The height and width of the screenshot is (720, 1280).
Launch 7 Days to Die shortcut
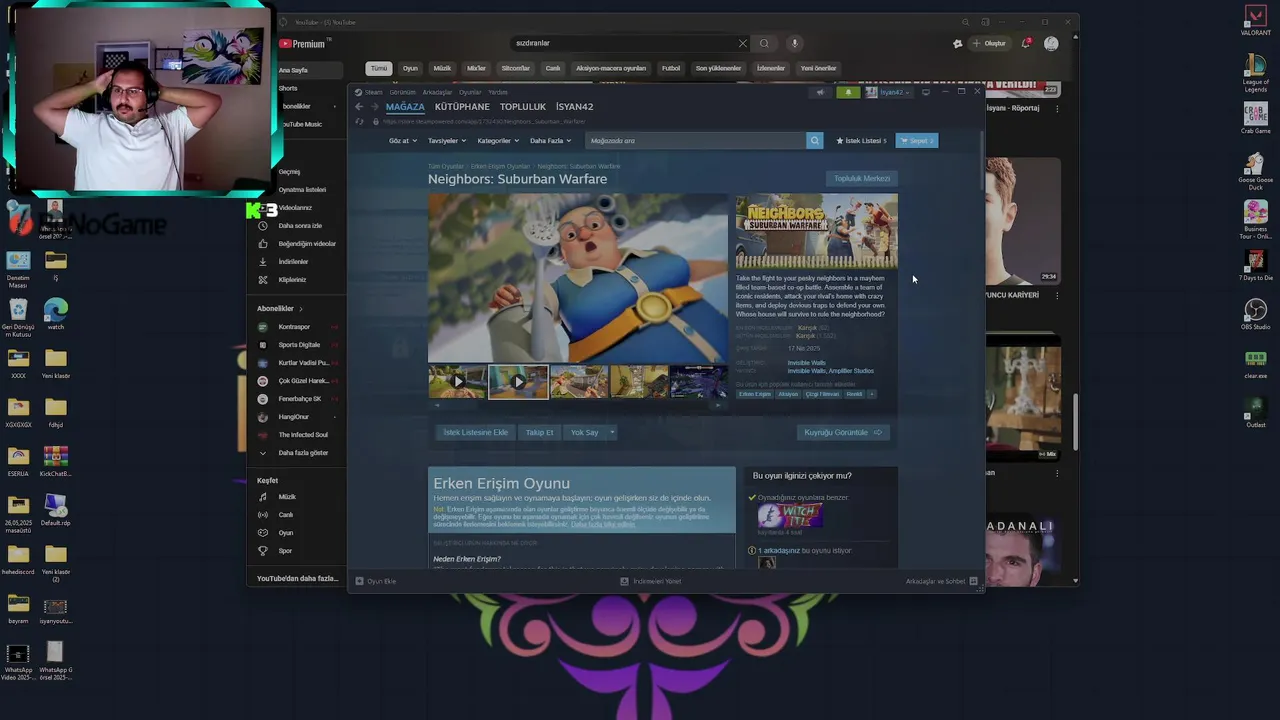point(1256,265)
